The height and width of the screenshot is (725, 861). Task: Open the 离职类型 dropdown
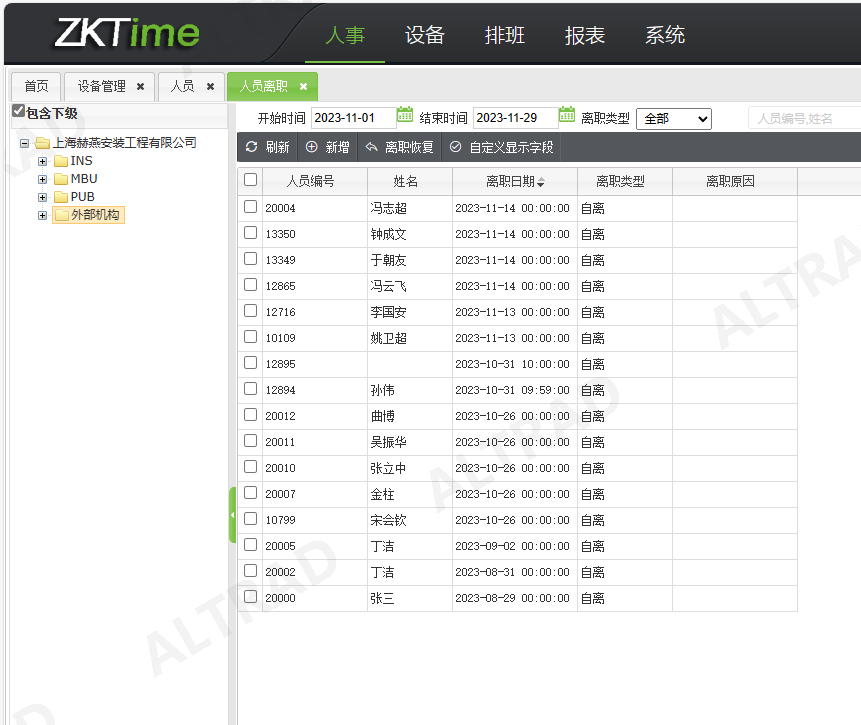(x=673, y=118)
